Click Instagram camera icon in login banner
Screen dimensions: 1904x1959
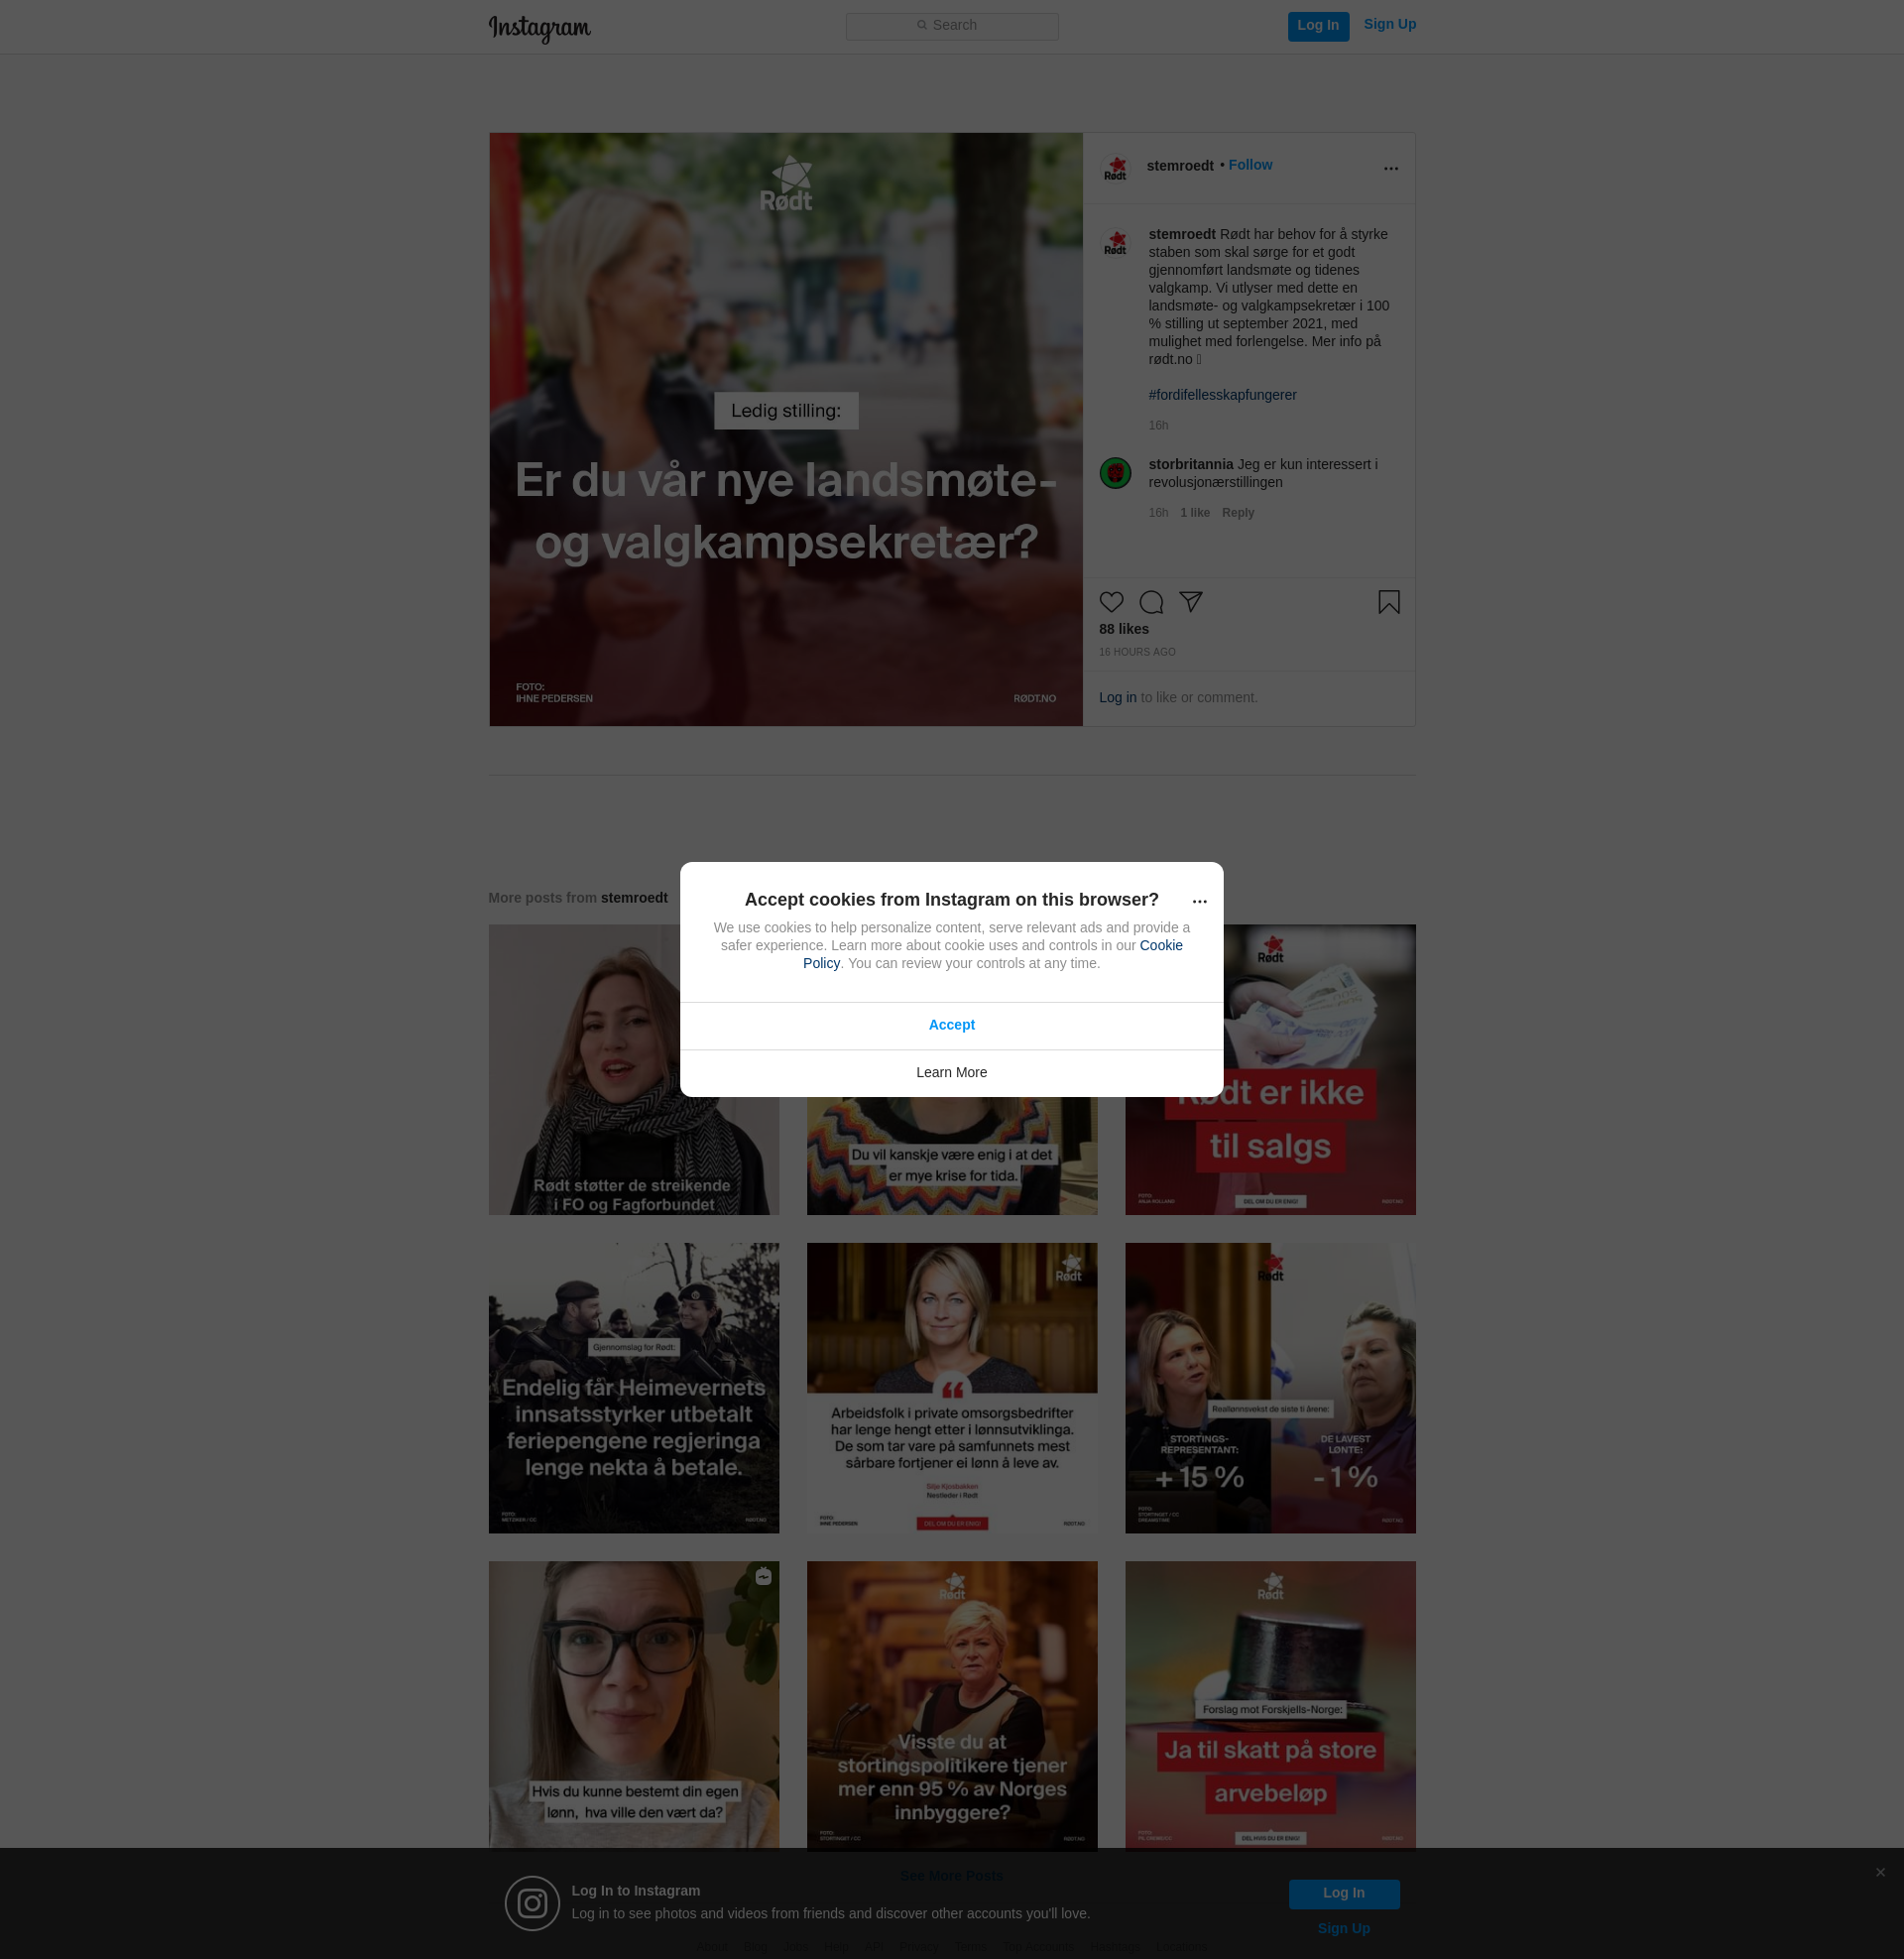pyautogui.click(x=532, y=1903)
